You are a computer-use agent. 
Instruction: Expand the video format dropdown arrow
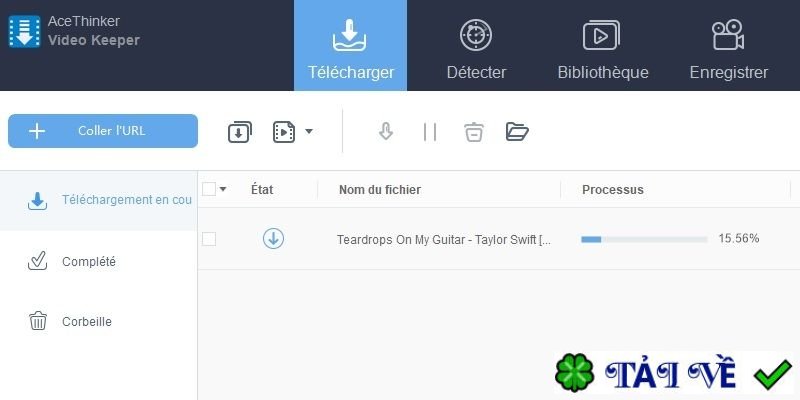pyautogui.click(x=309, y=132)
